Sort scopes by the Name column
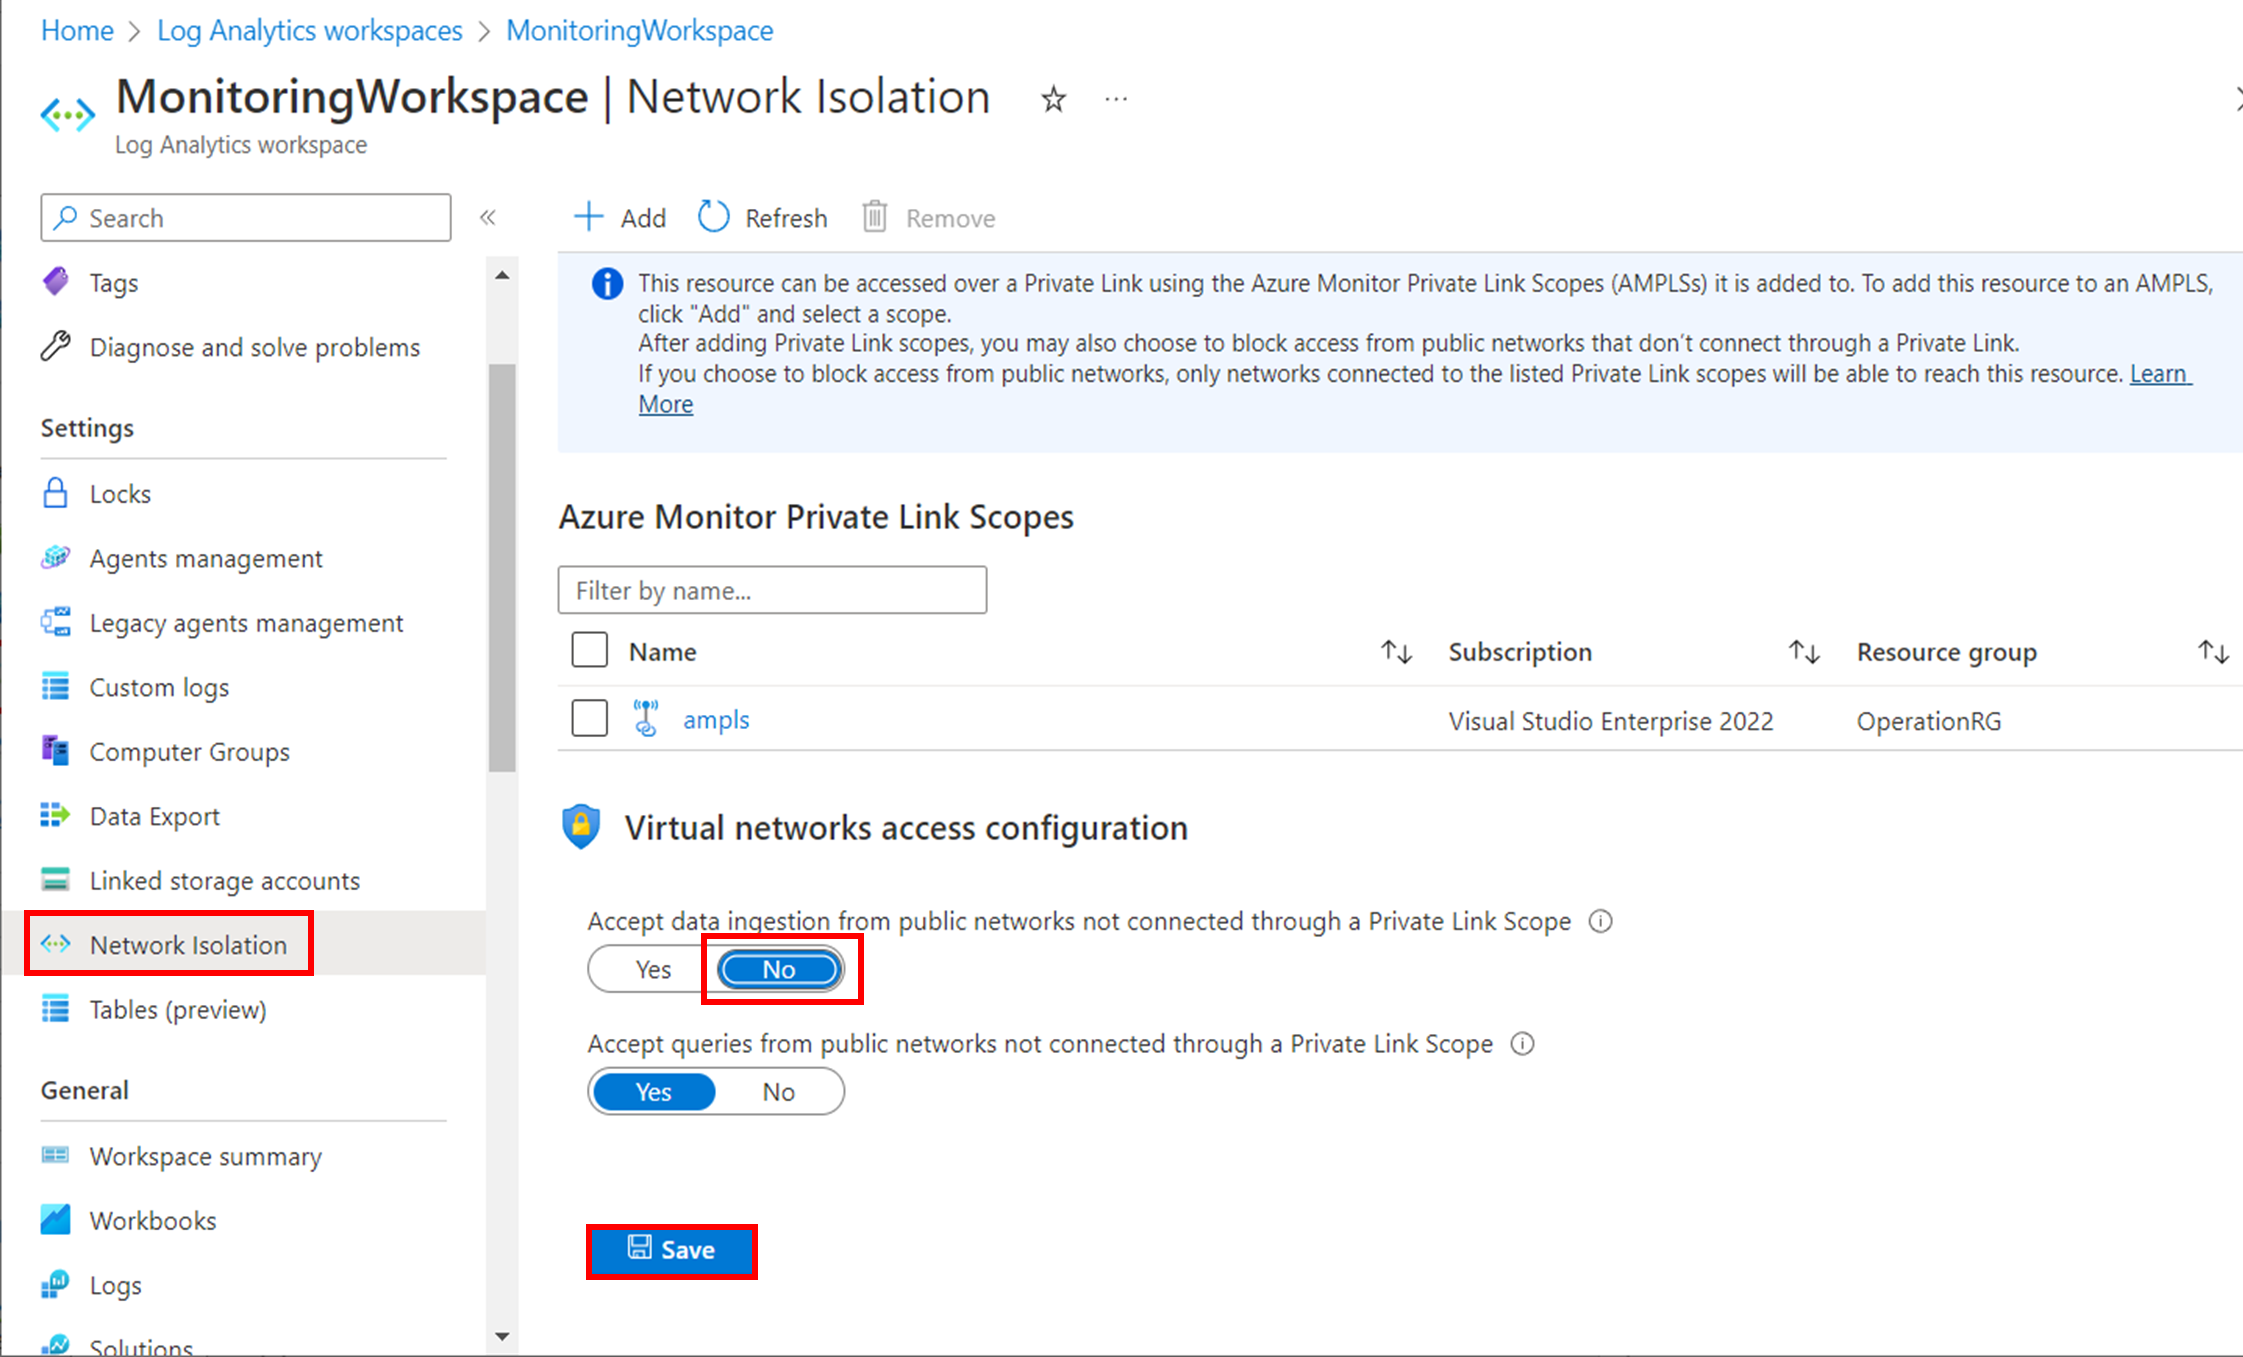2243x1357 pixels. click(x=1397, y=651)
